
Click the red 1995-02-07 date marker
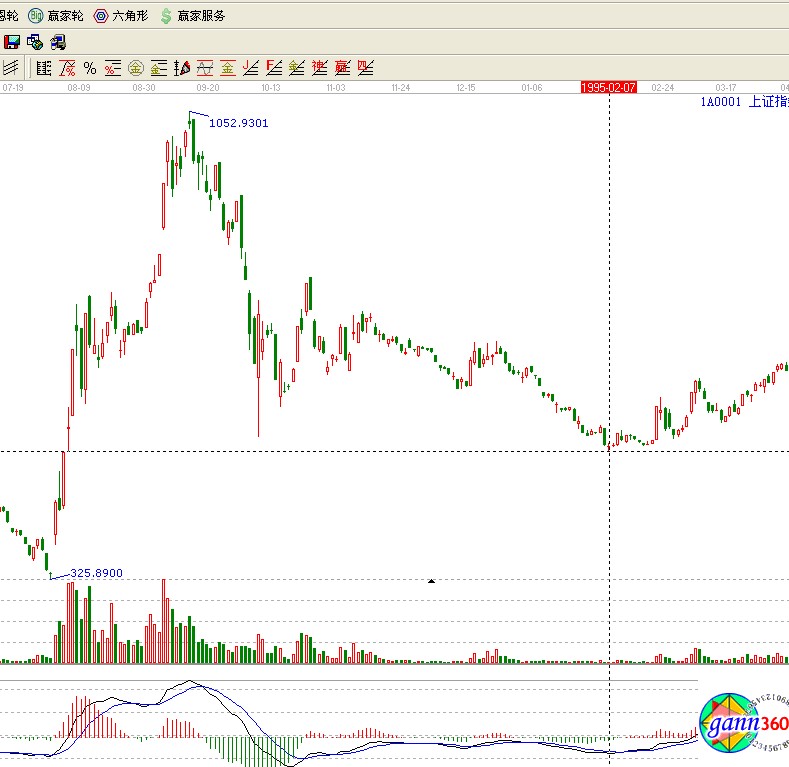click(x=609, y=88)
